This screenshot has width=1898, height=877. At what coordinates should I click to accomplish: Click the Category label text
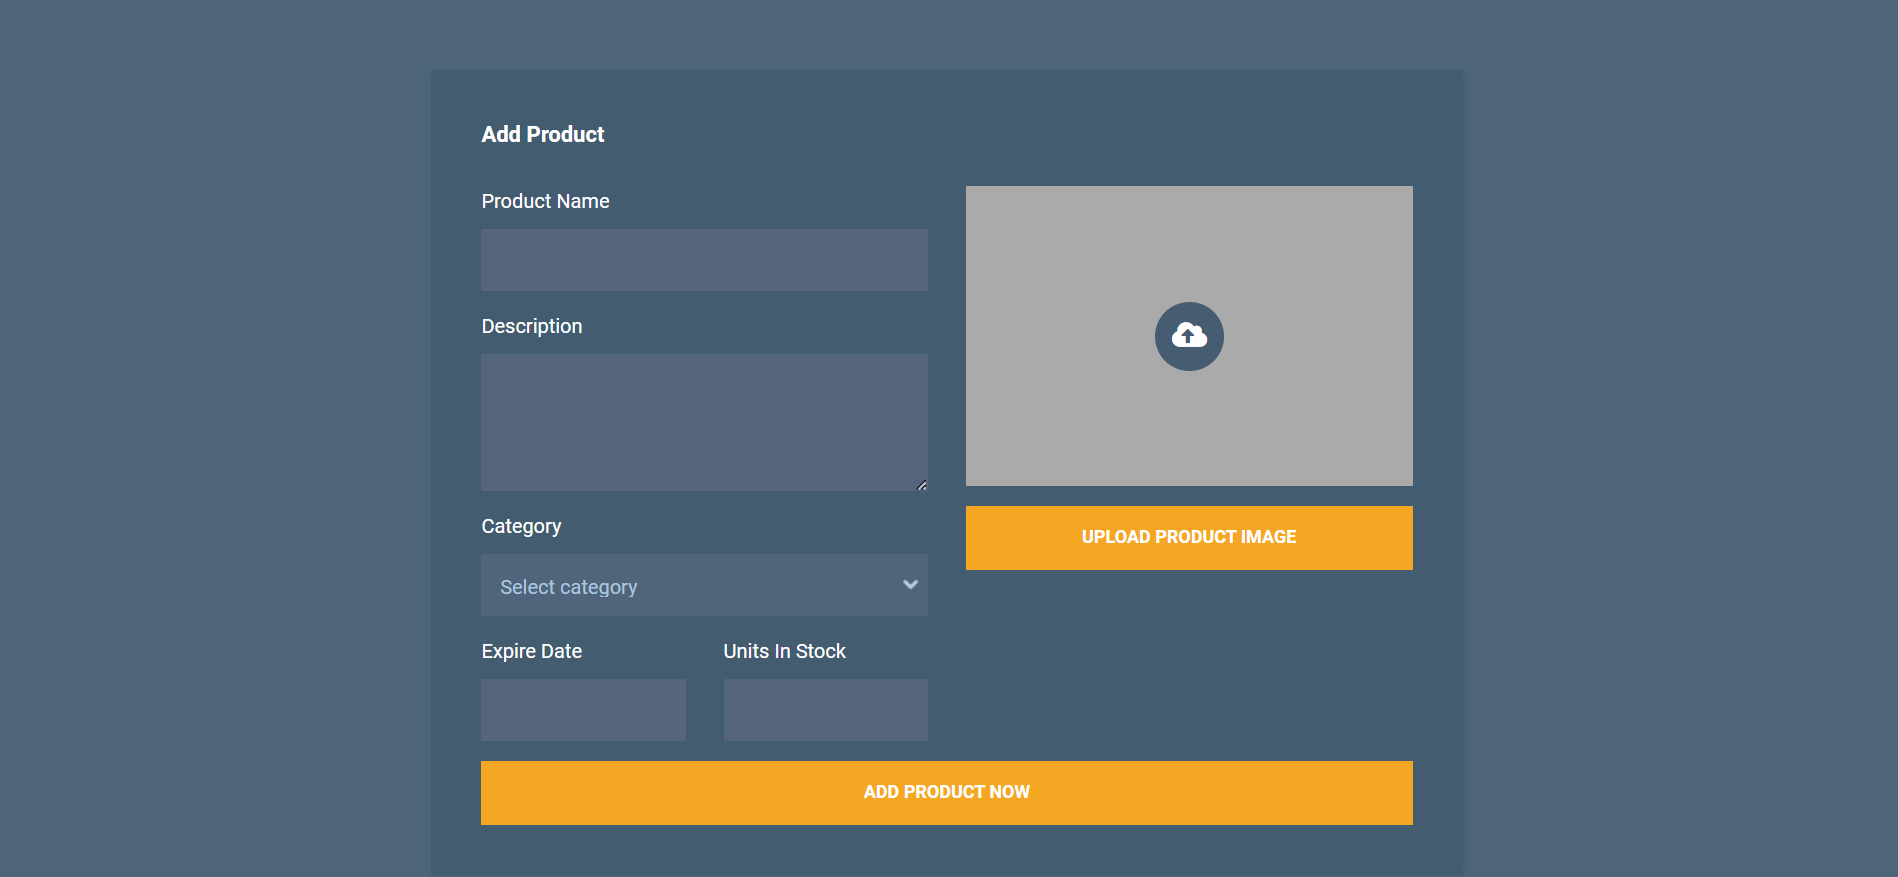[521, 526]
